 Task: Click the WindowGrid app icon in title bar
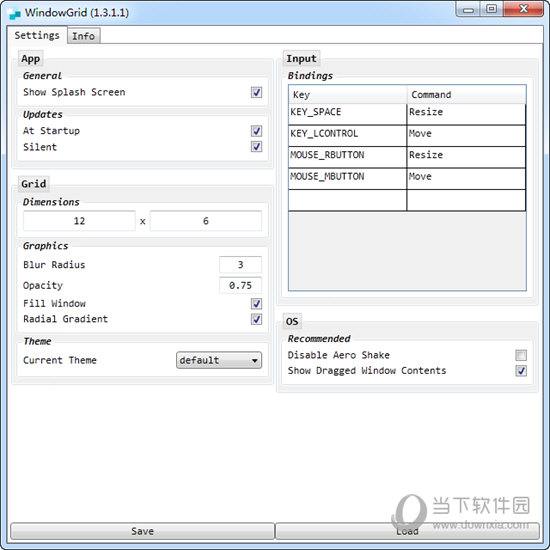[14, 13]
